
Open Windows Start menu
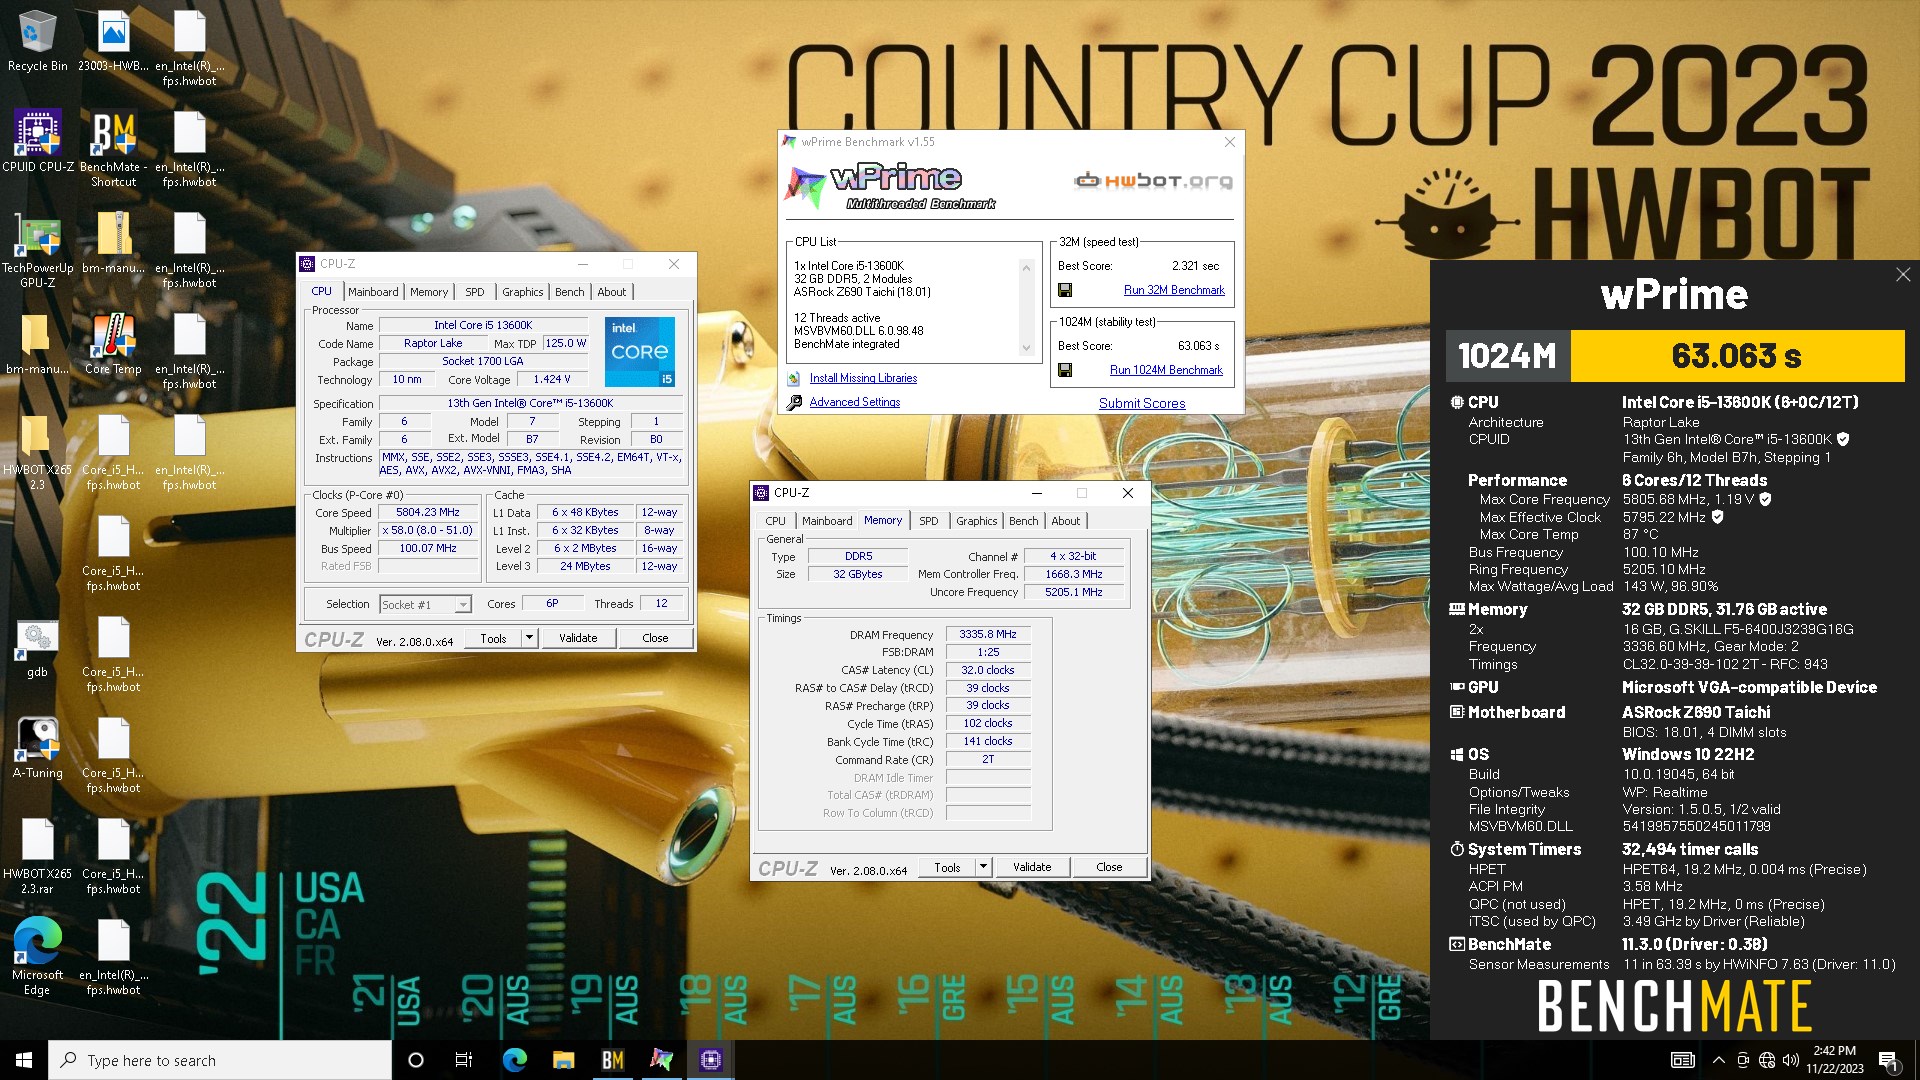click(x=24, y=1060)
